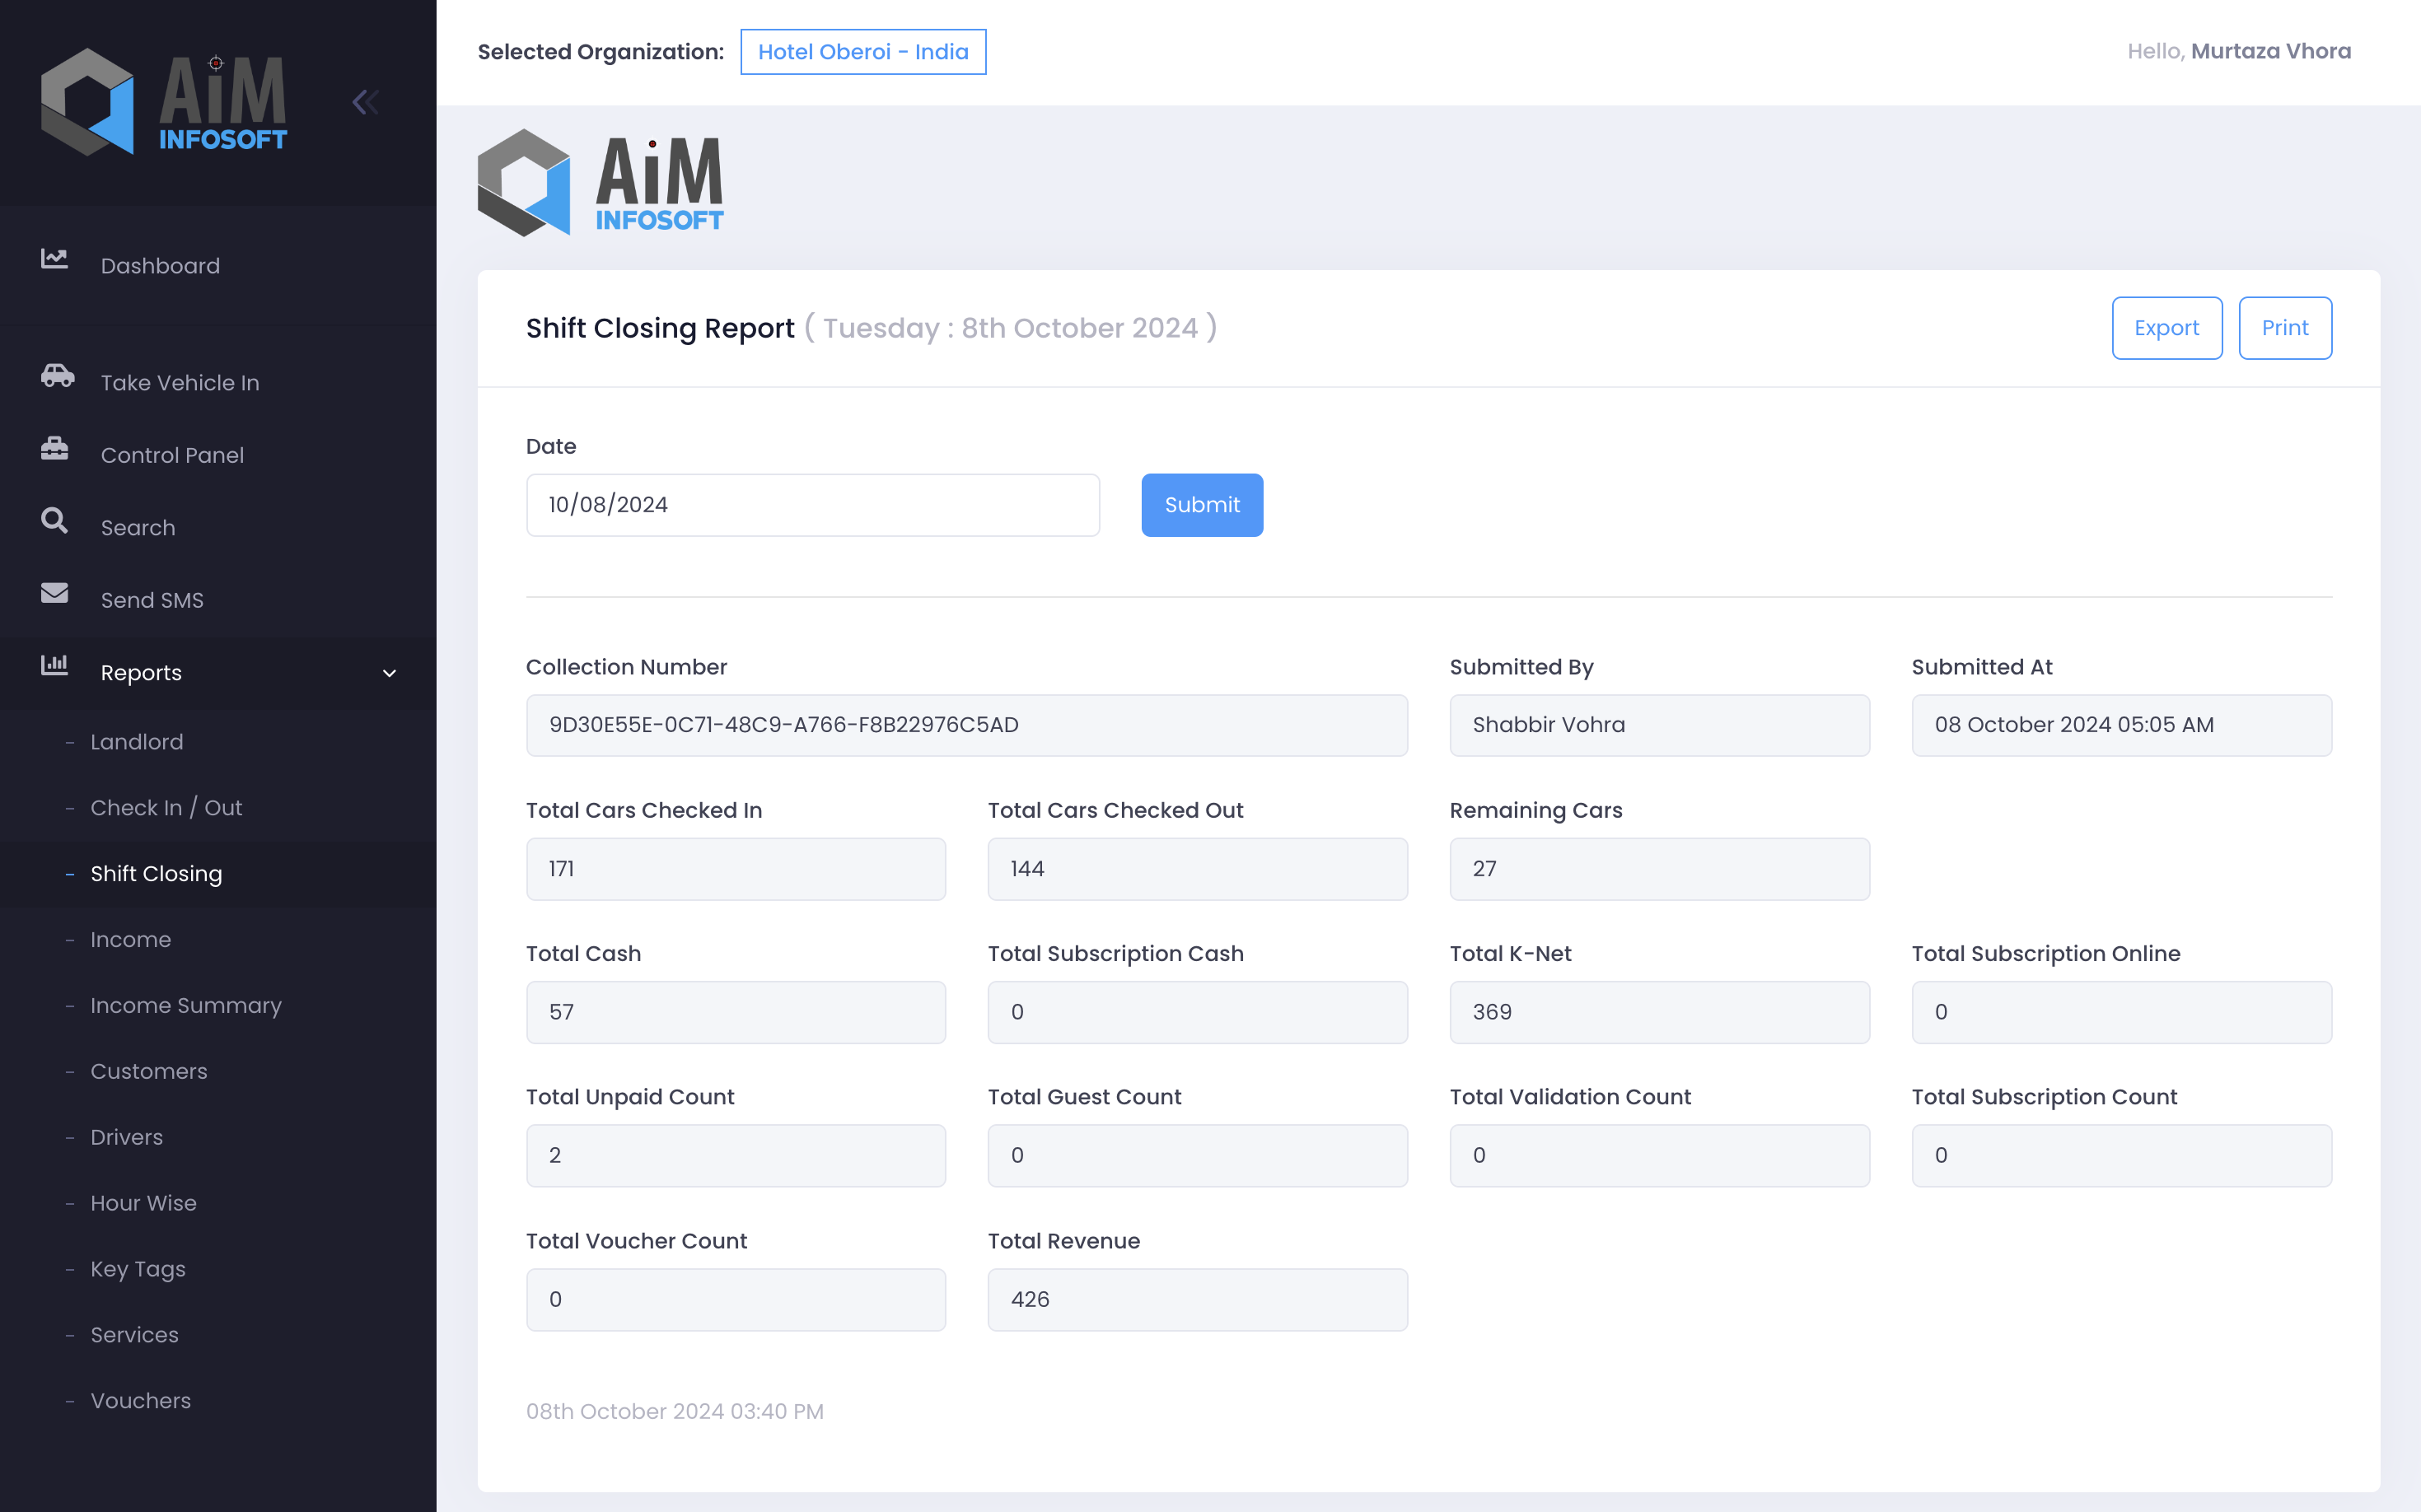Screen dimensions: 2421x1512
Task: Open the Dashboard menu item
Action: [218, 266]
